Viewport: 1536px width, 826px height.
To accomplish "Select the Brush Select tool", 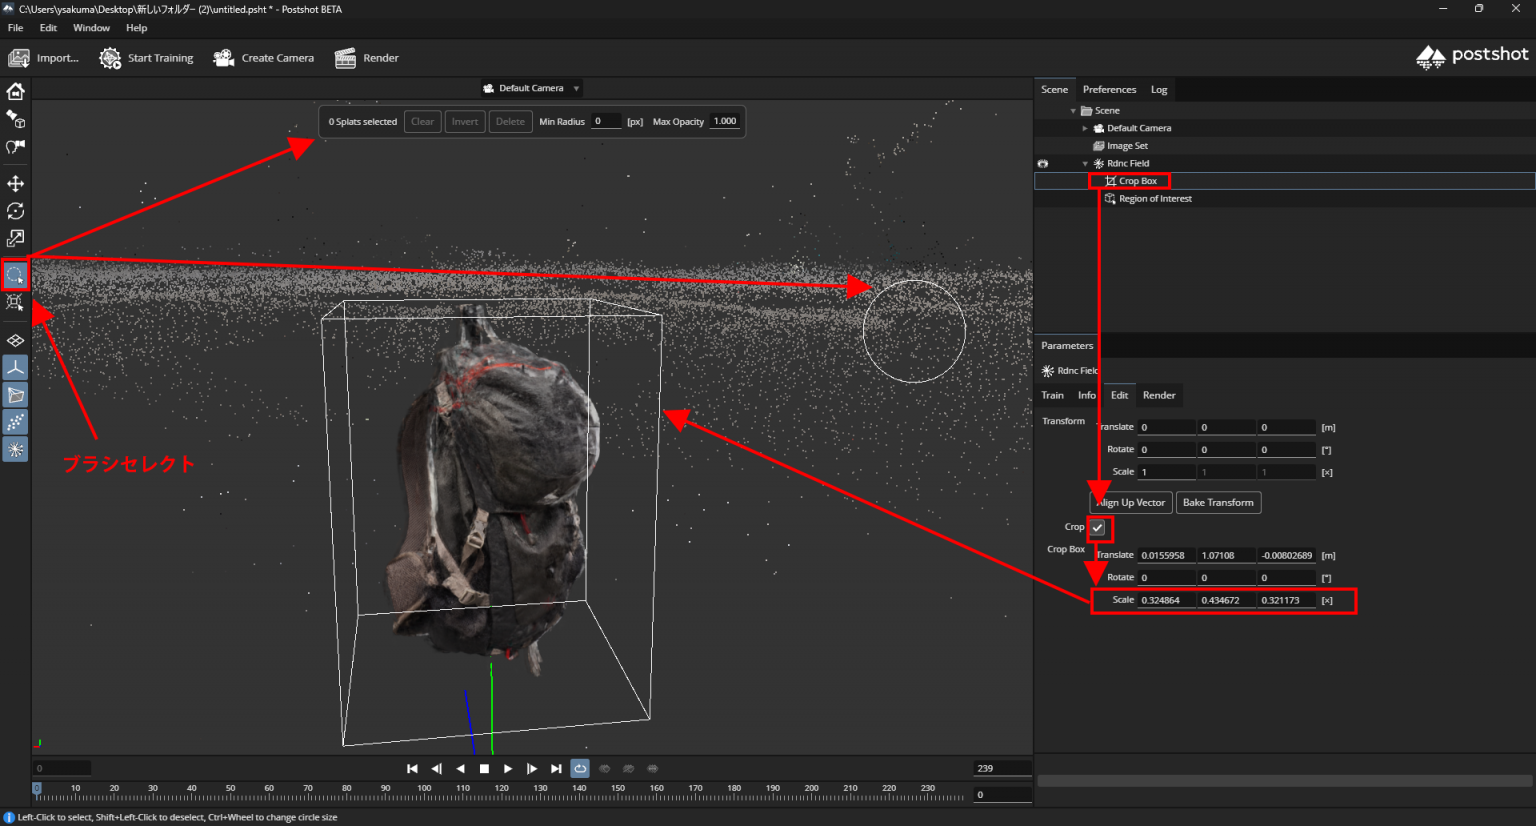I will (x=15, y=275).
